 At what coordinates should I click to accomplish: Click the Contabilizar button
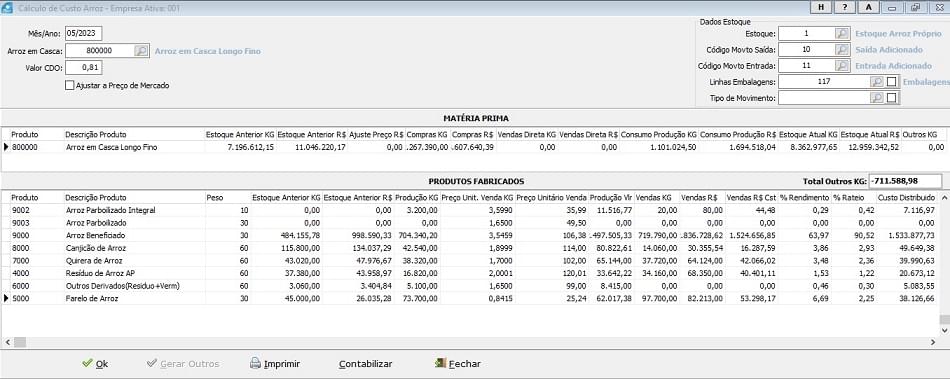click(x=365, y=364)
